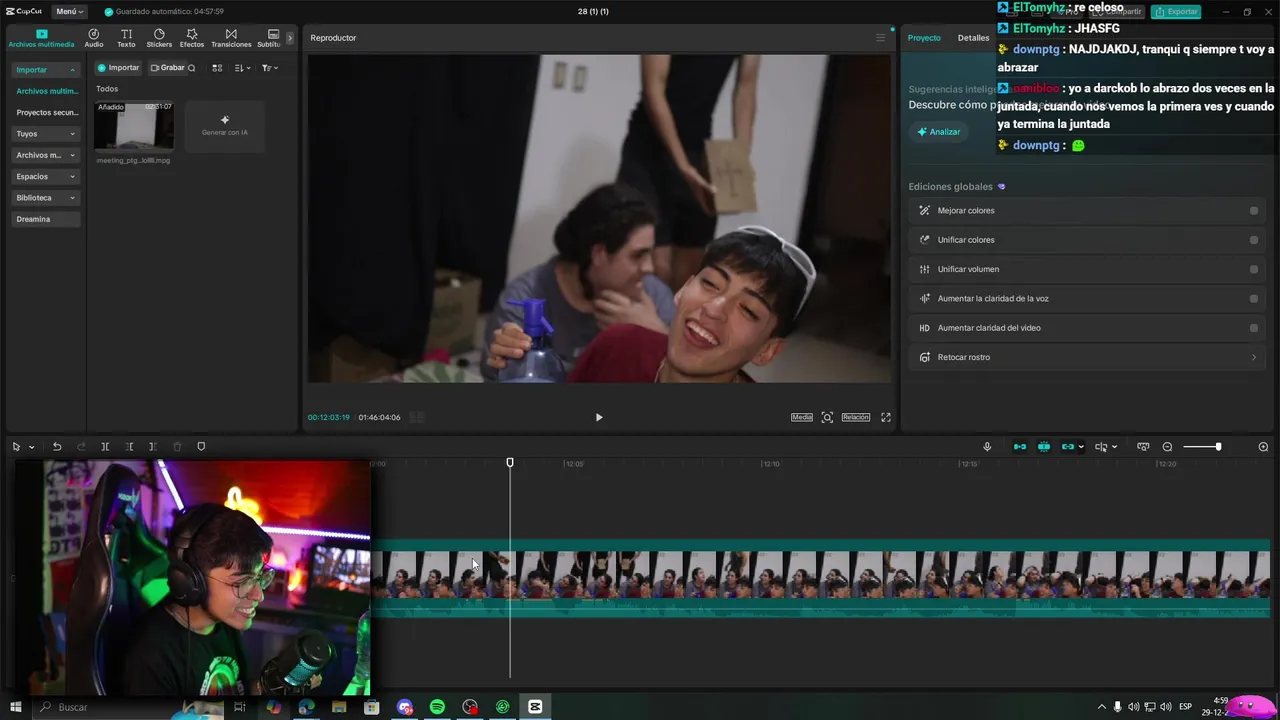Click the Analizar button

tap(938, 132)
